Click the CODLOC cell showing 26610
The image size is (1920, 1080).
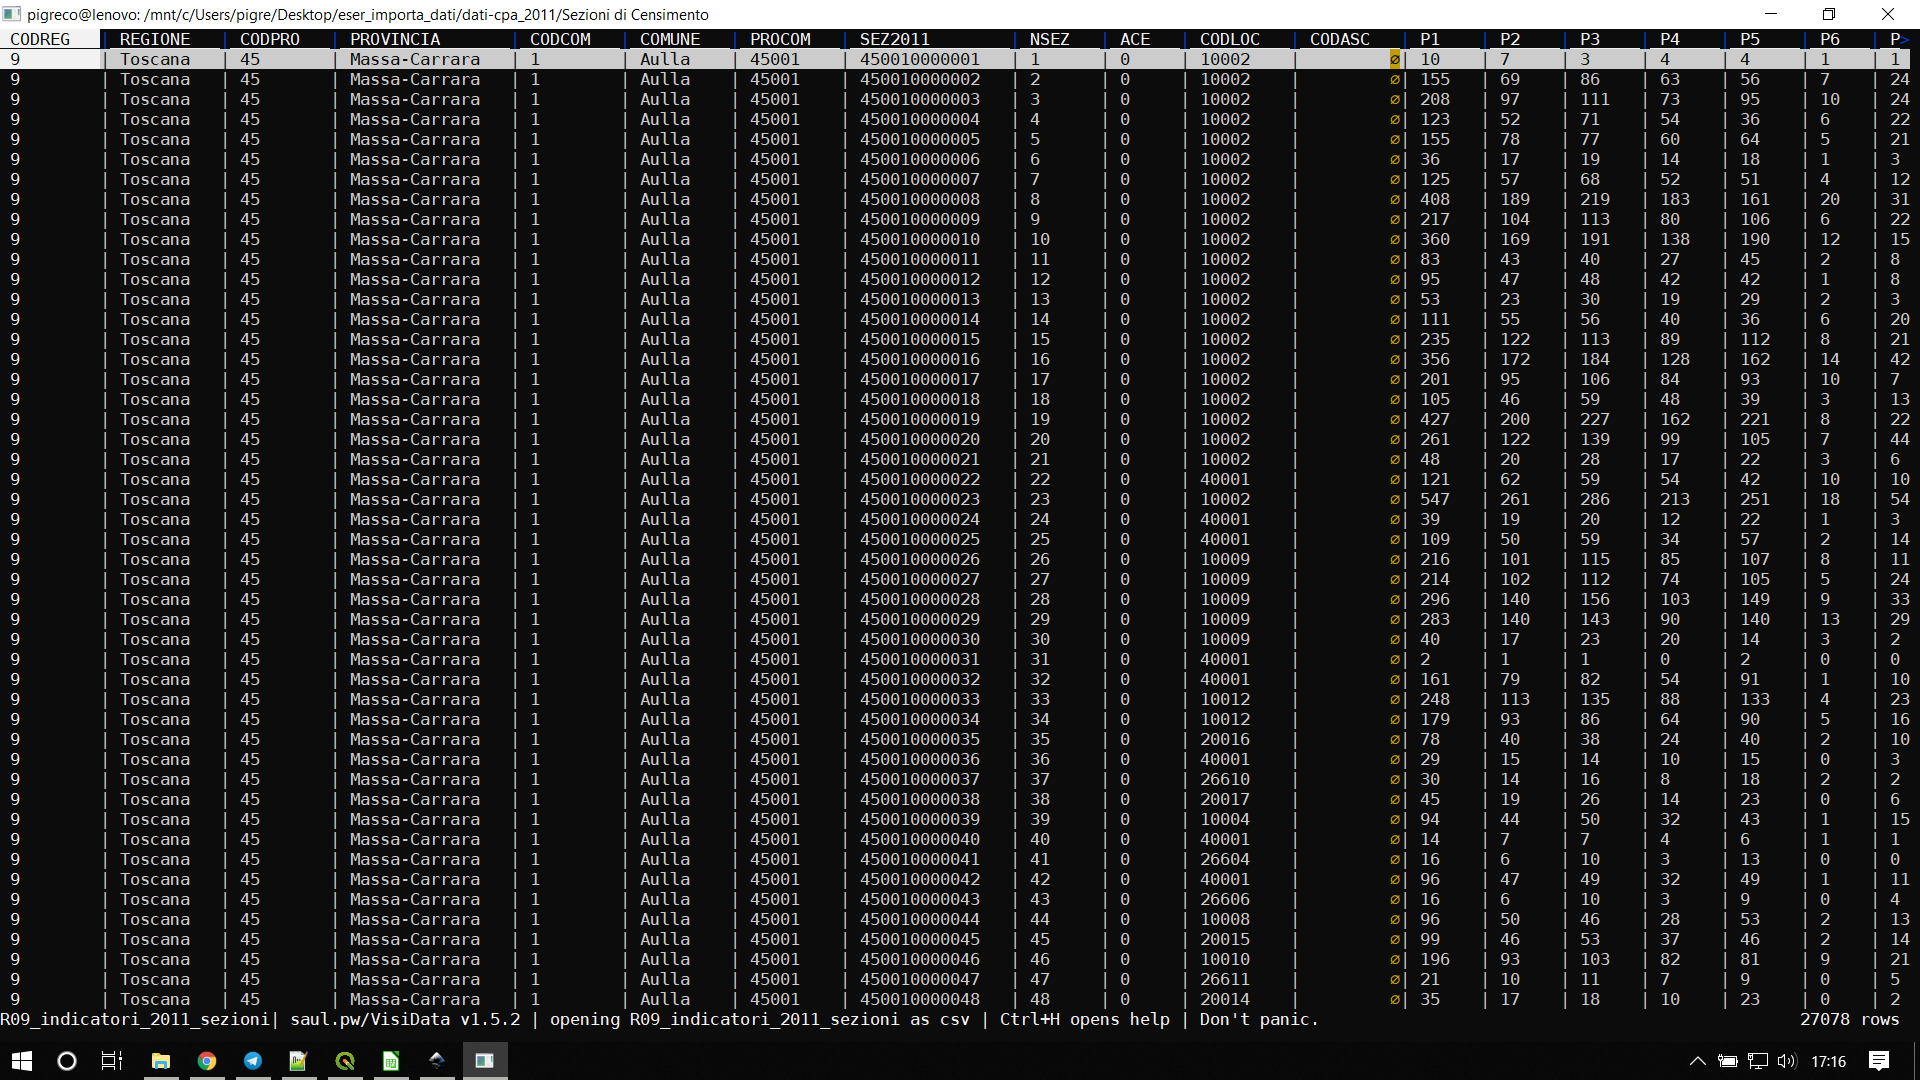pos(1225,779)
